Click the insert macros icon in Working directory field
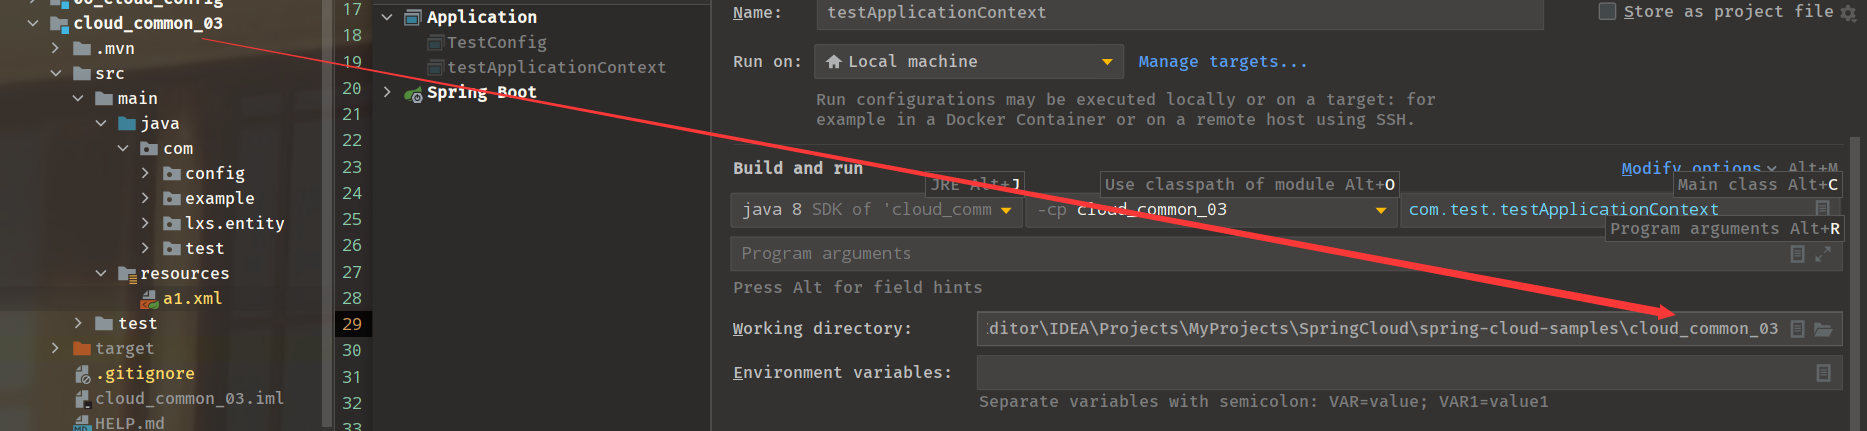Image resolution: width=1867 pixels, height=431 pixels. [1797, 329]
